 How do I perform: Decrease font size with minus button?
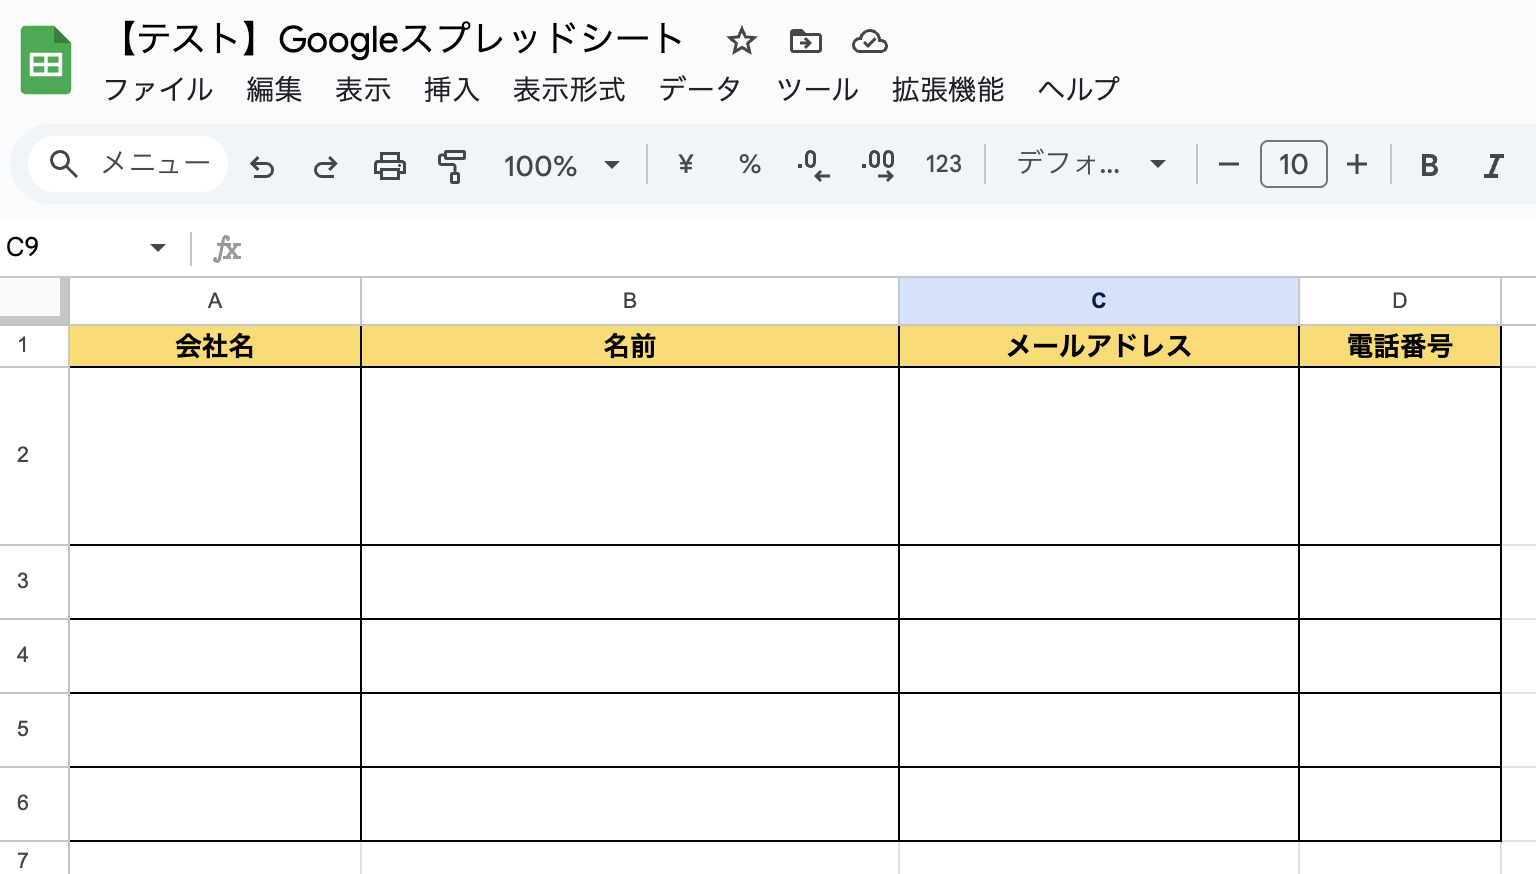pyautogui.click(x=1229, y=164)
